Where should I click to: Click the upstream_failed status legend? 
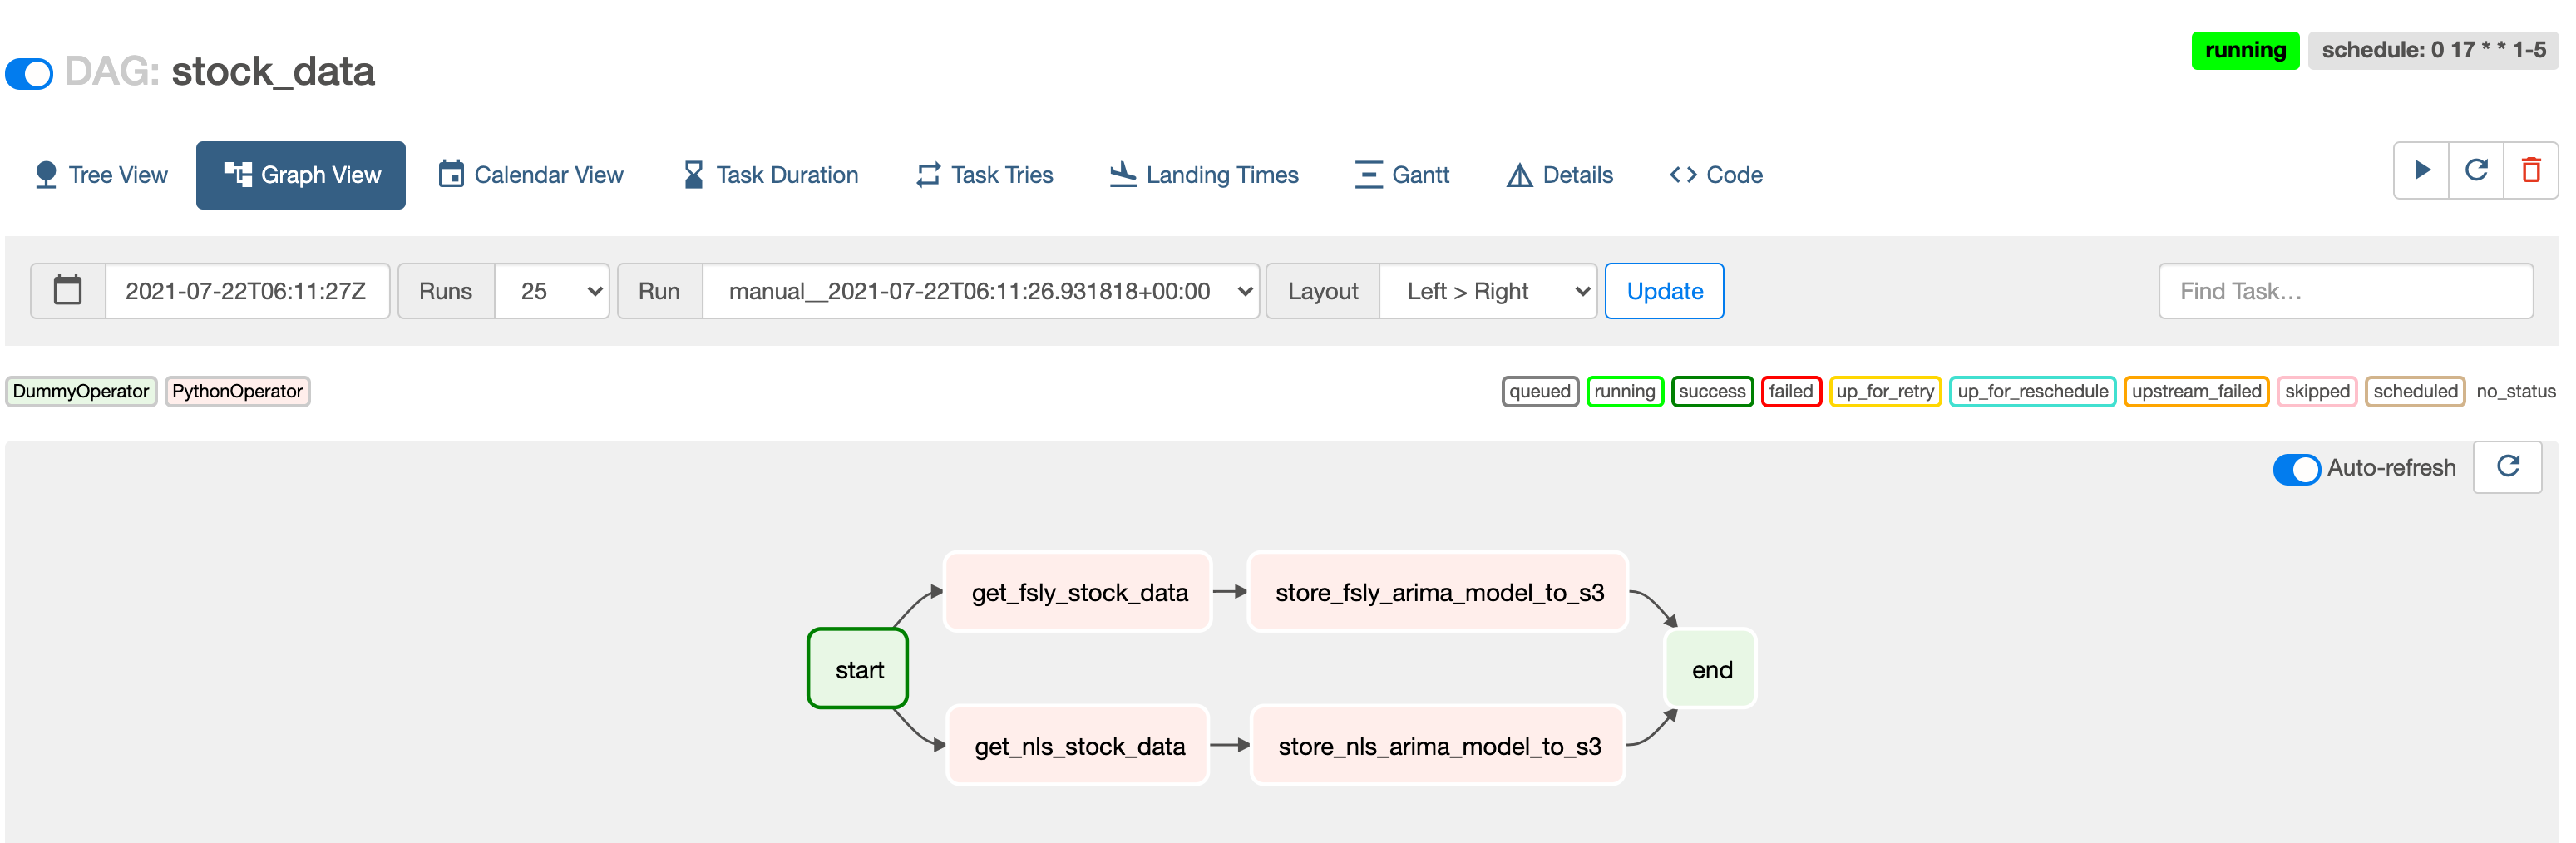click(2196, 391)
